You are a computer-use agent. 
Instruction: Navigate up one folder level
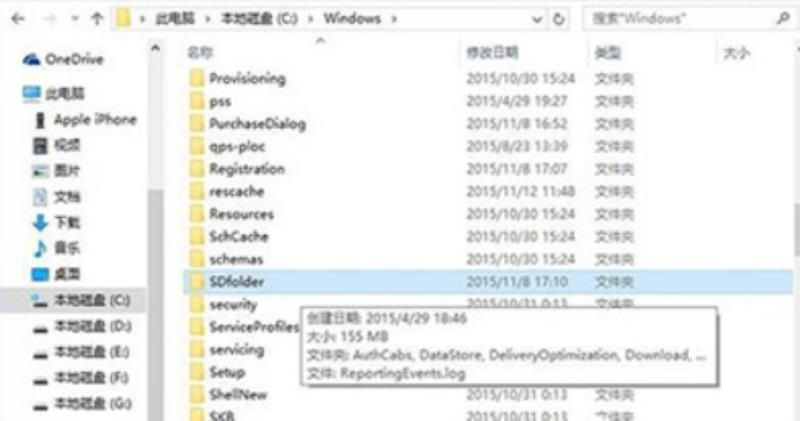96,19
